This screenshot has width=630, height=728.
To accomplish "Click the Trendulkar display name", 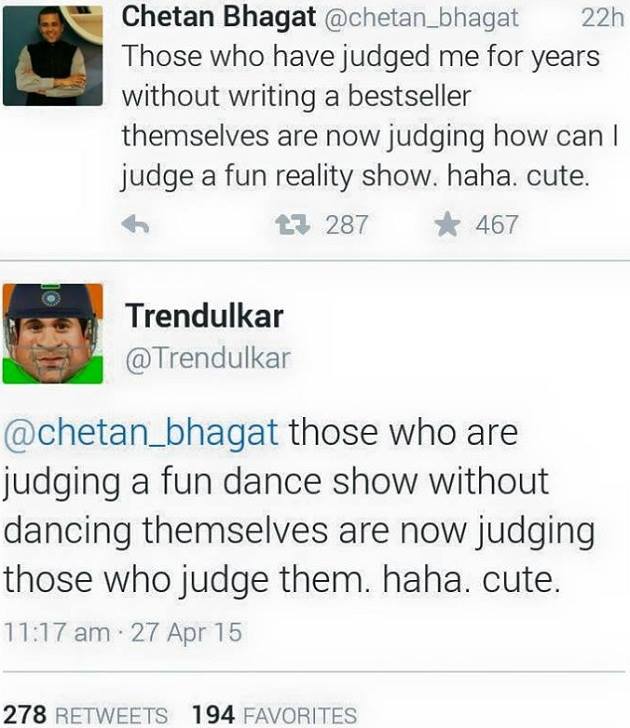I will click(204, 316).
